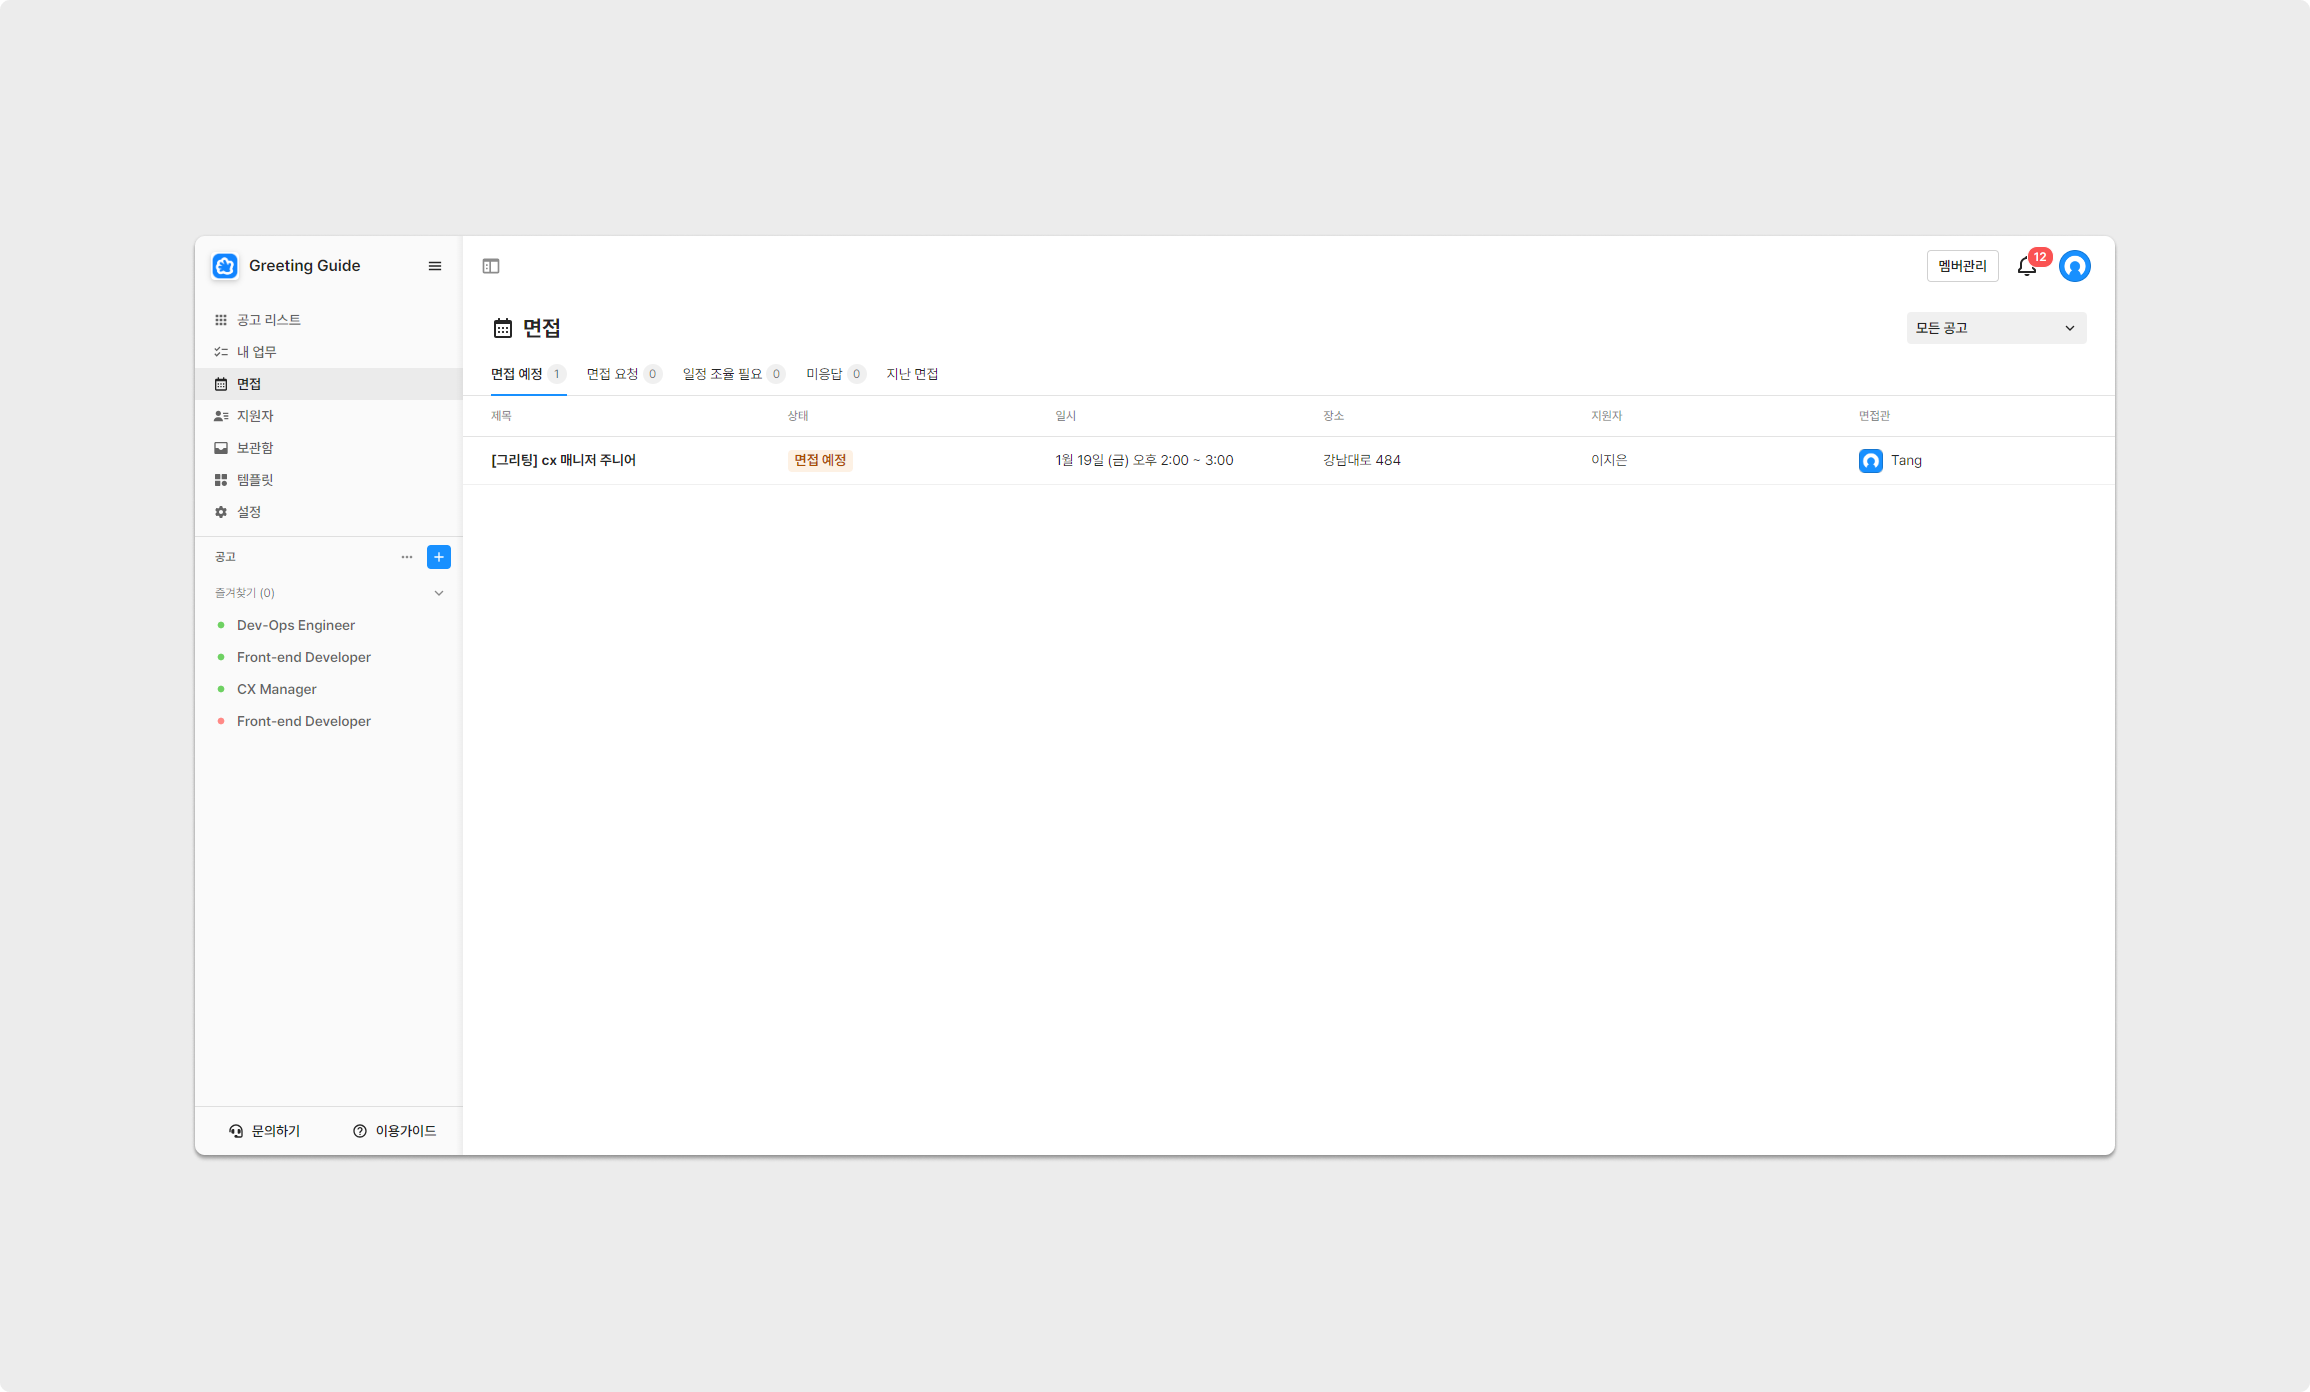Click the Greeting Guide logo icon
The width and height of the screenshot is (2310, 1392).
click(225, 266)
